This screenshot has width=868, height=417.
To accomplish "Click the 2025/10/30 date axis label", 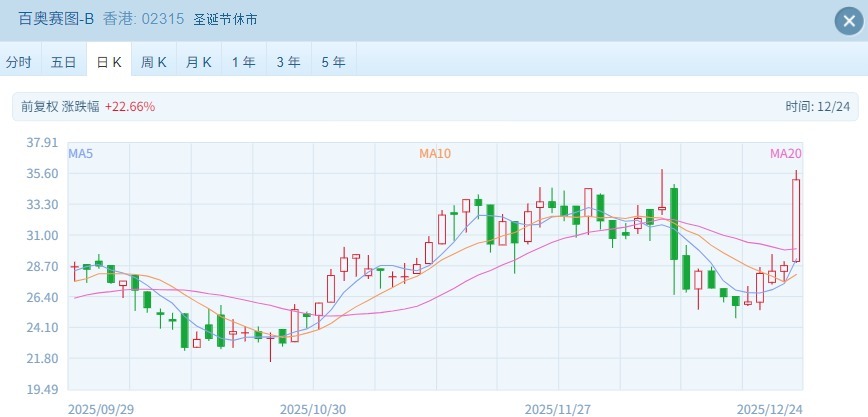I will click(313, 409).
